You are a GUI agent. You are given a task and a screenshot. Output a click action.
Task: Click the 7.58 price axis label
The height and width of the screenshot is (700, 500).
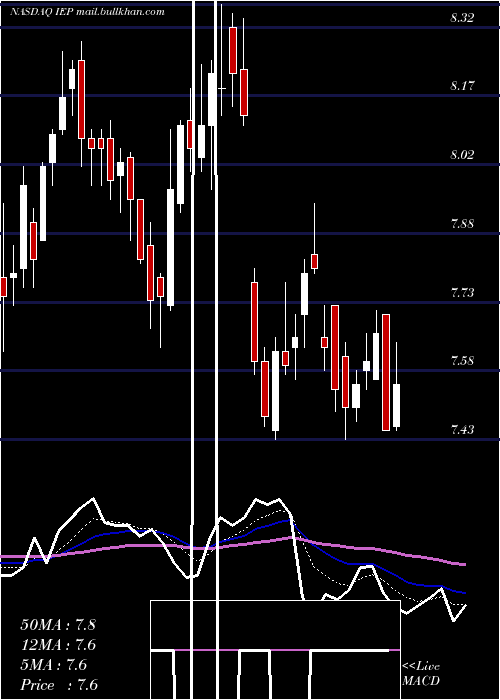pyautogui.click(x=462, y=360)
